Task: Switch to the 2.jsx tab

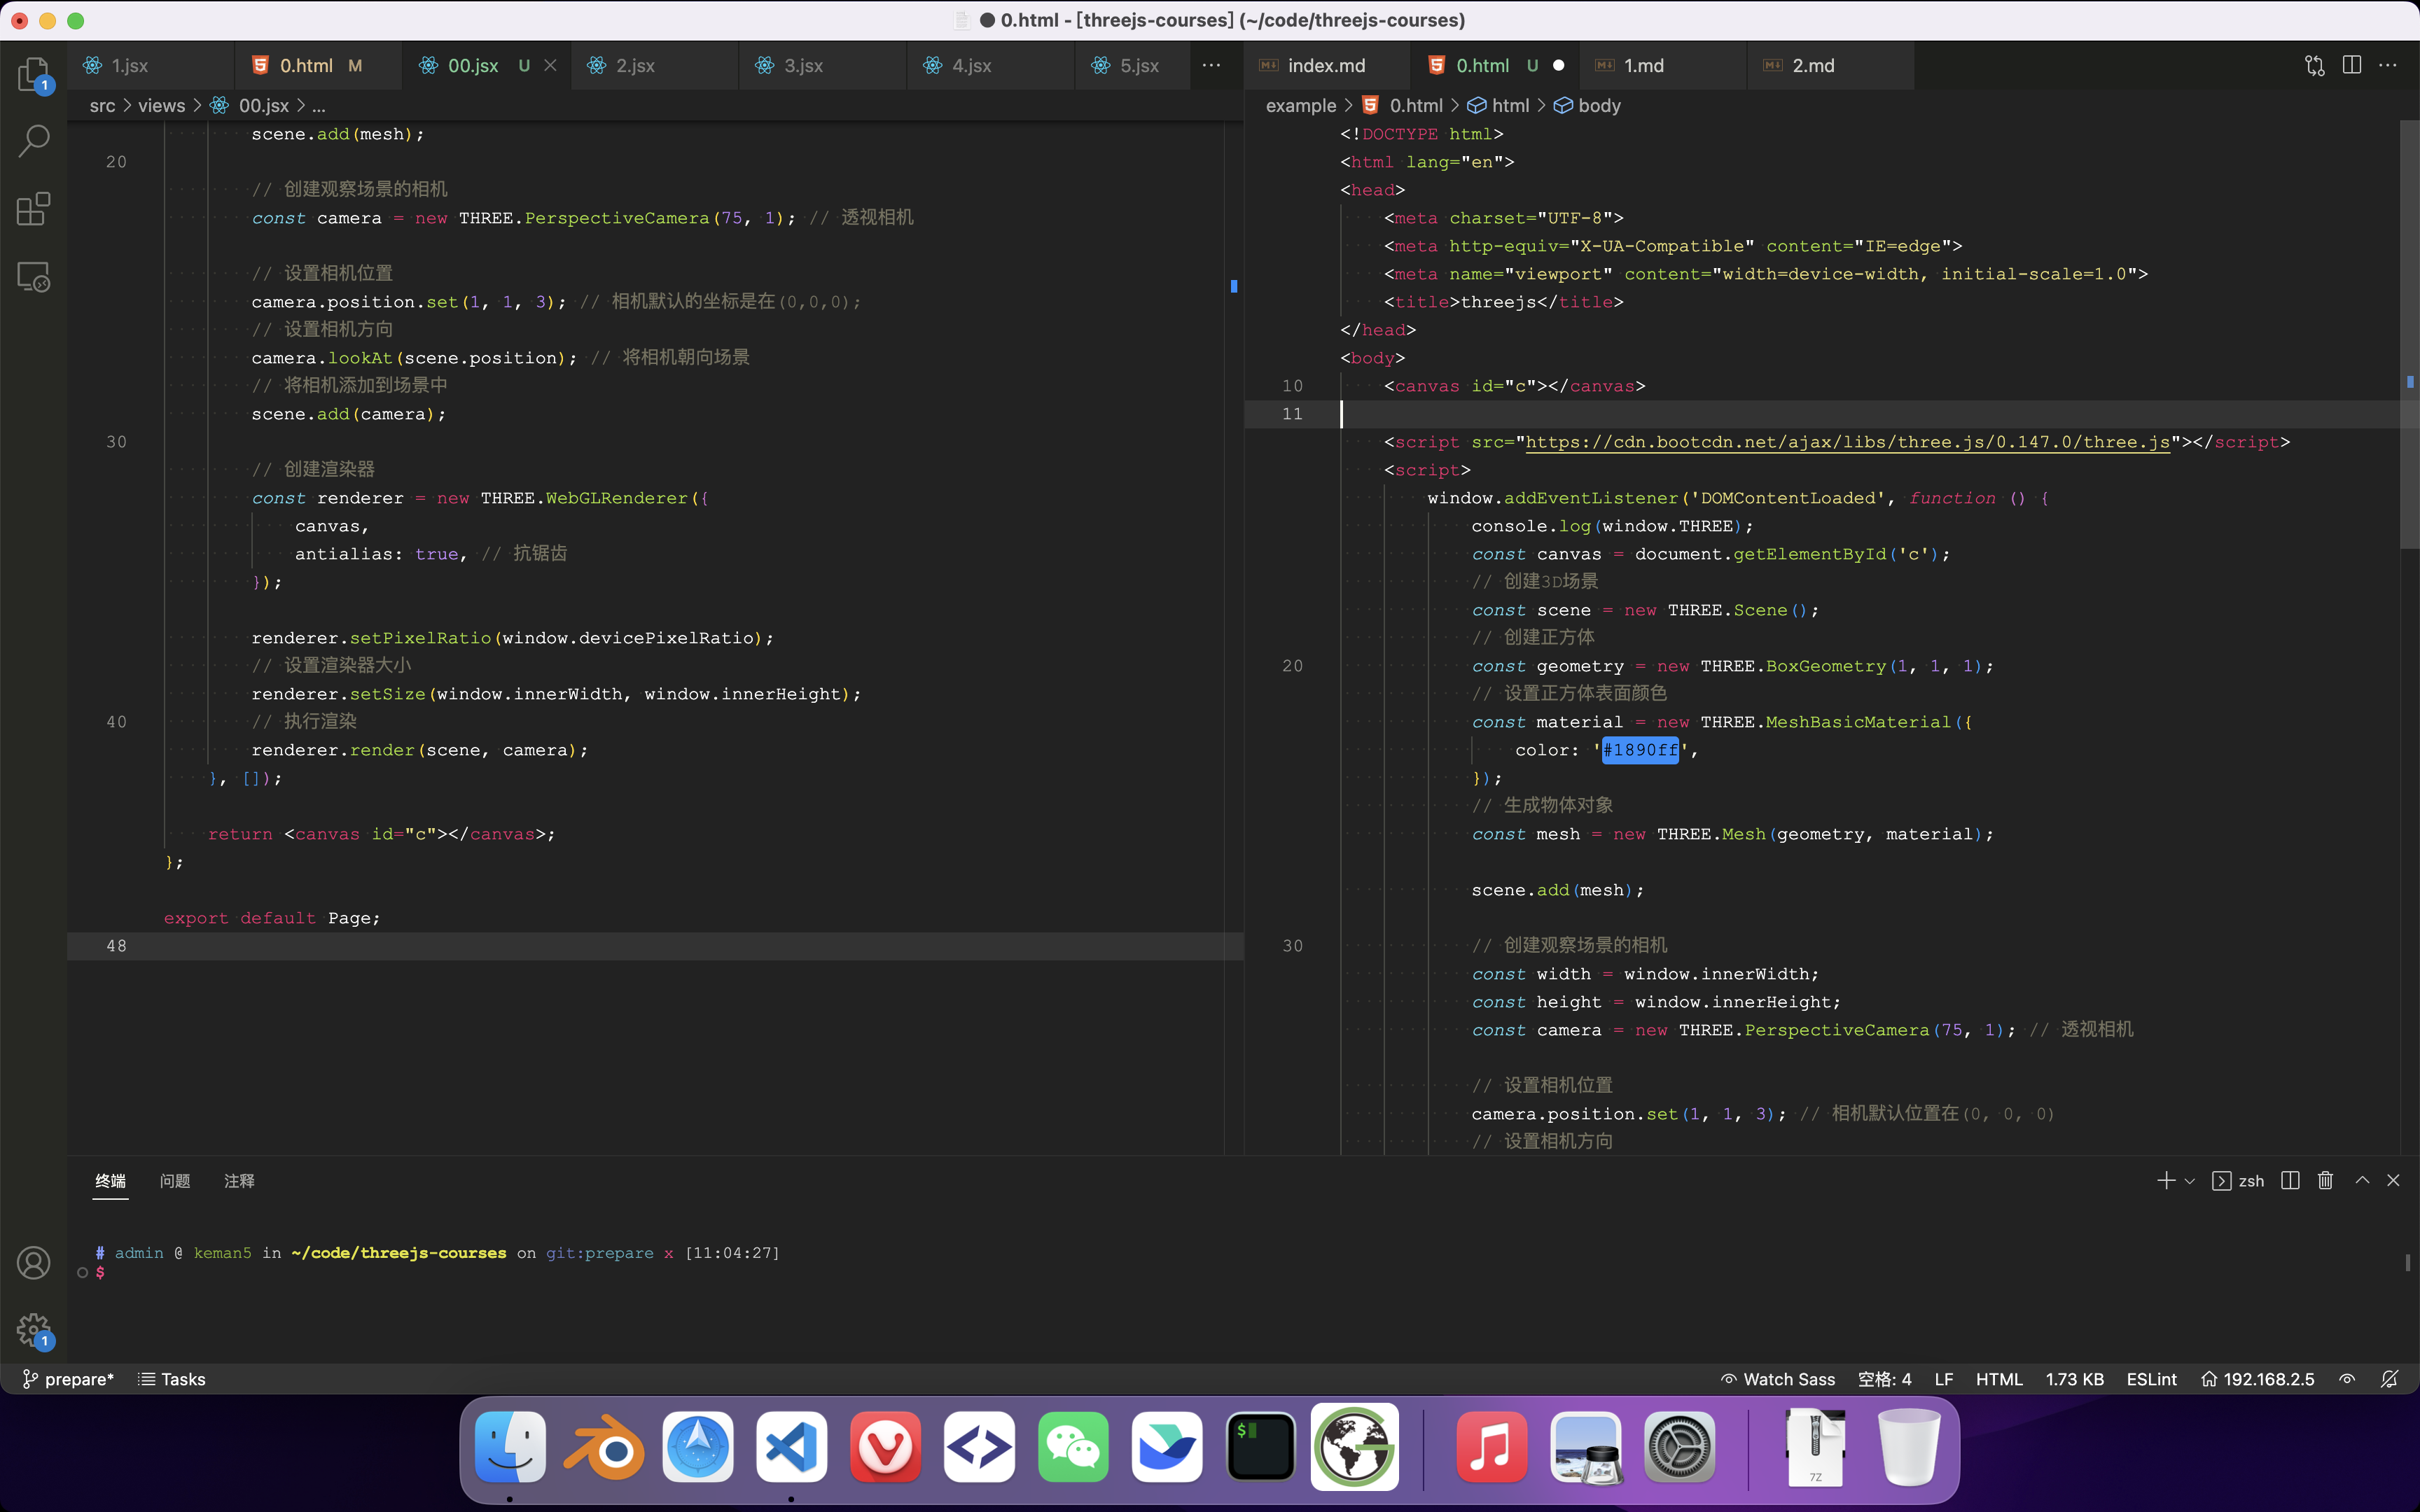Action: coord(635,65)
